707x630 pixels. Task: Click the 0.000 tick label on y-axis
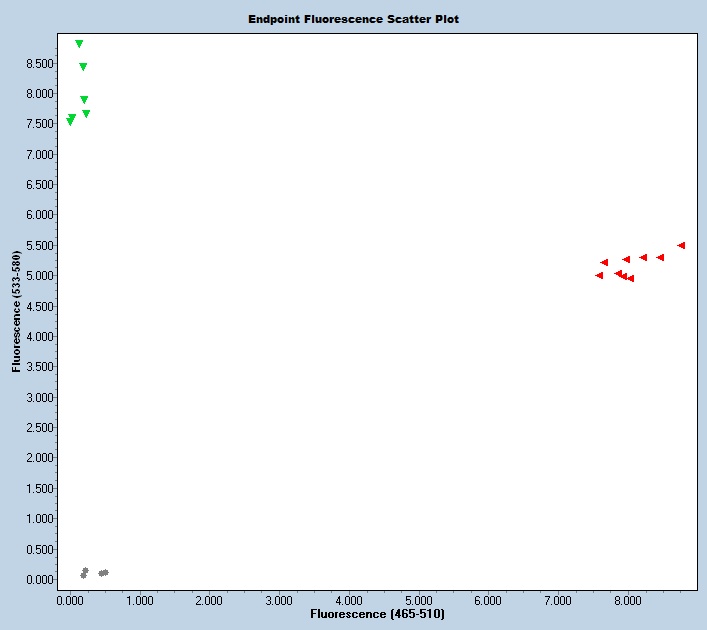pyautogui.click(x=39, y=579)
